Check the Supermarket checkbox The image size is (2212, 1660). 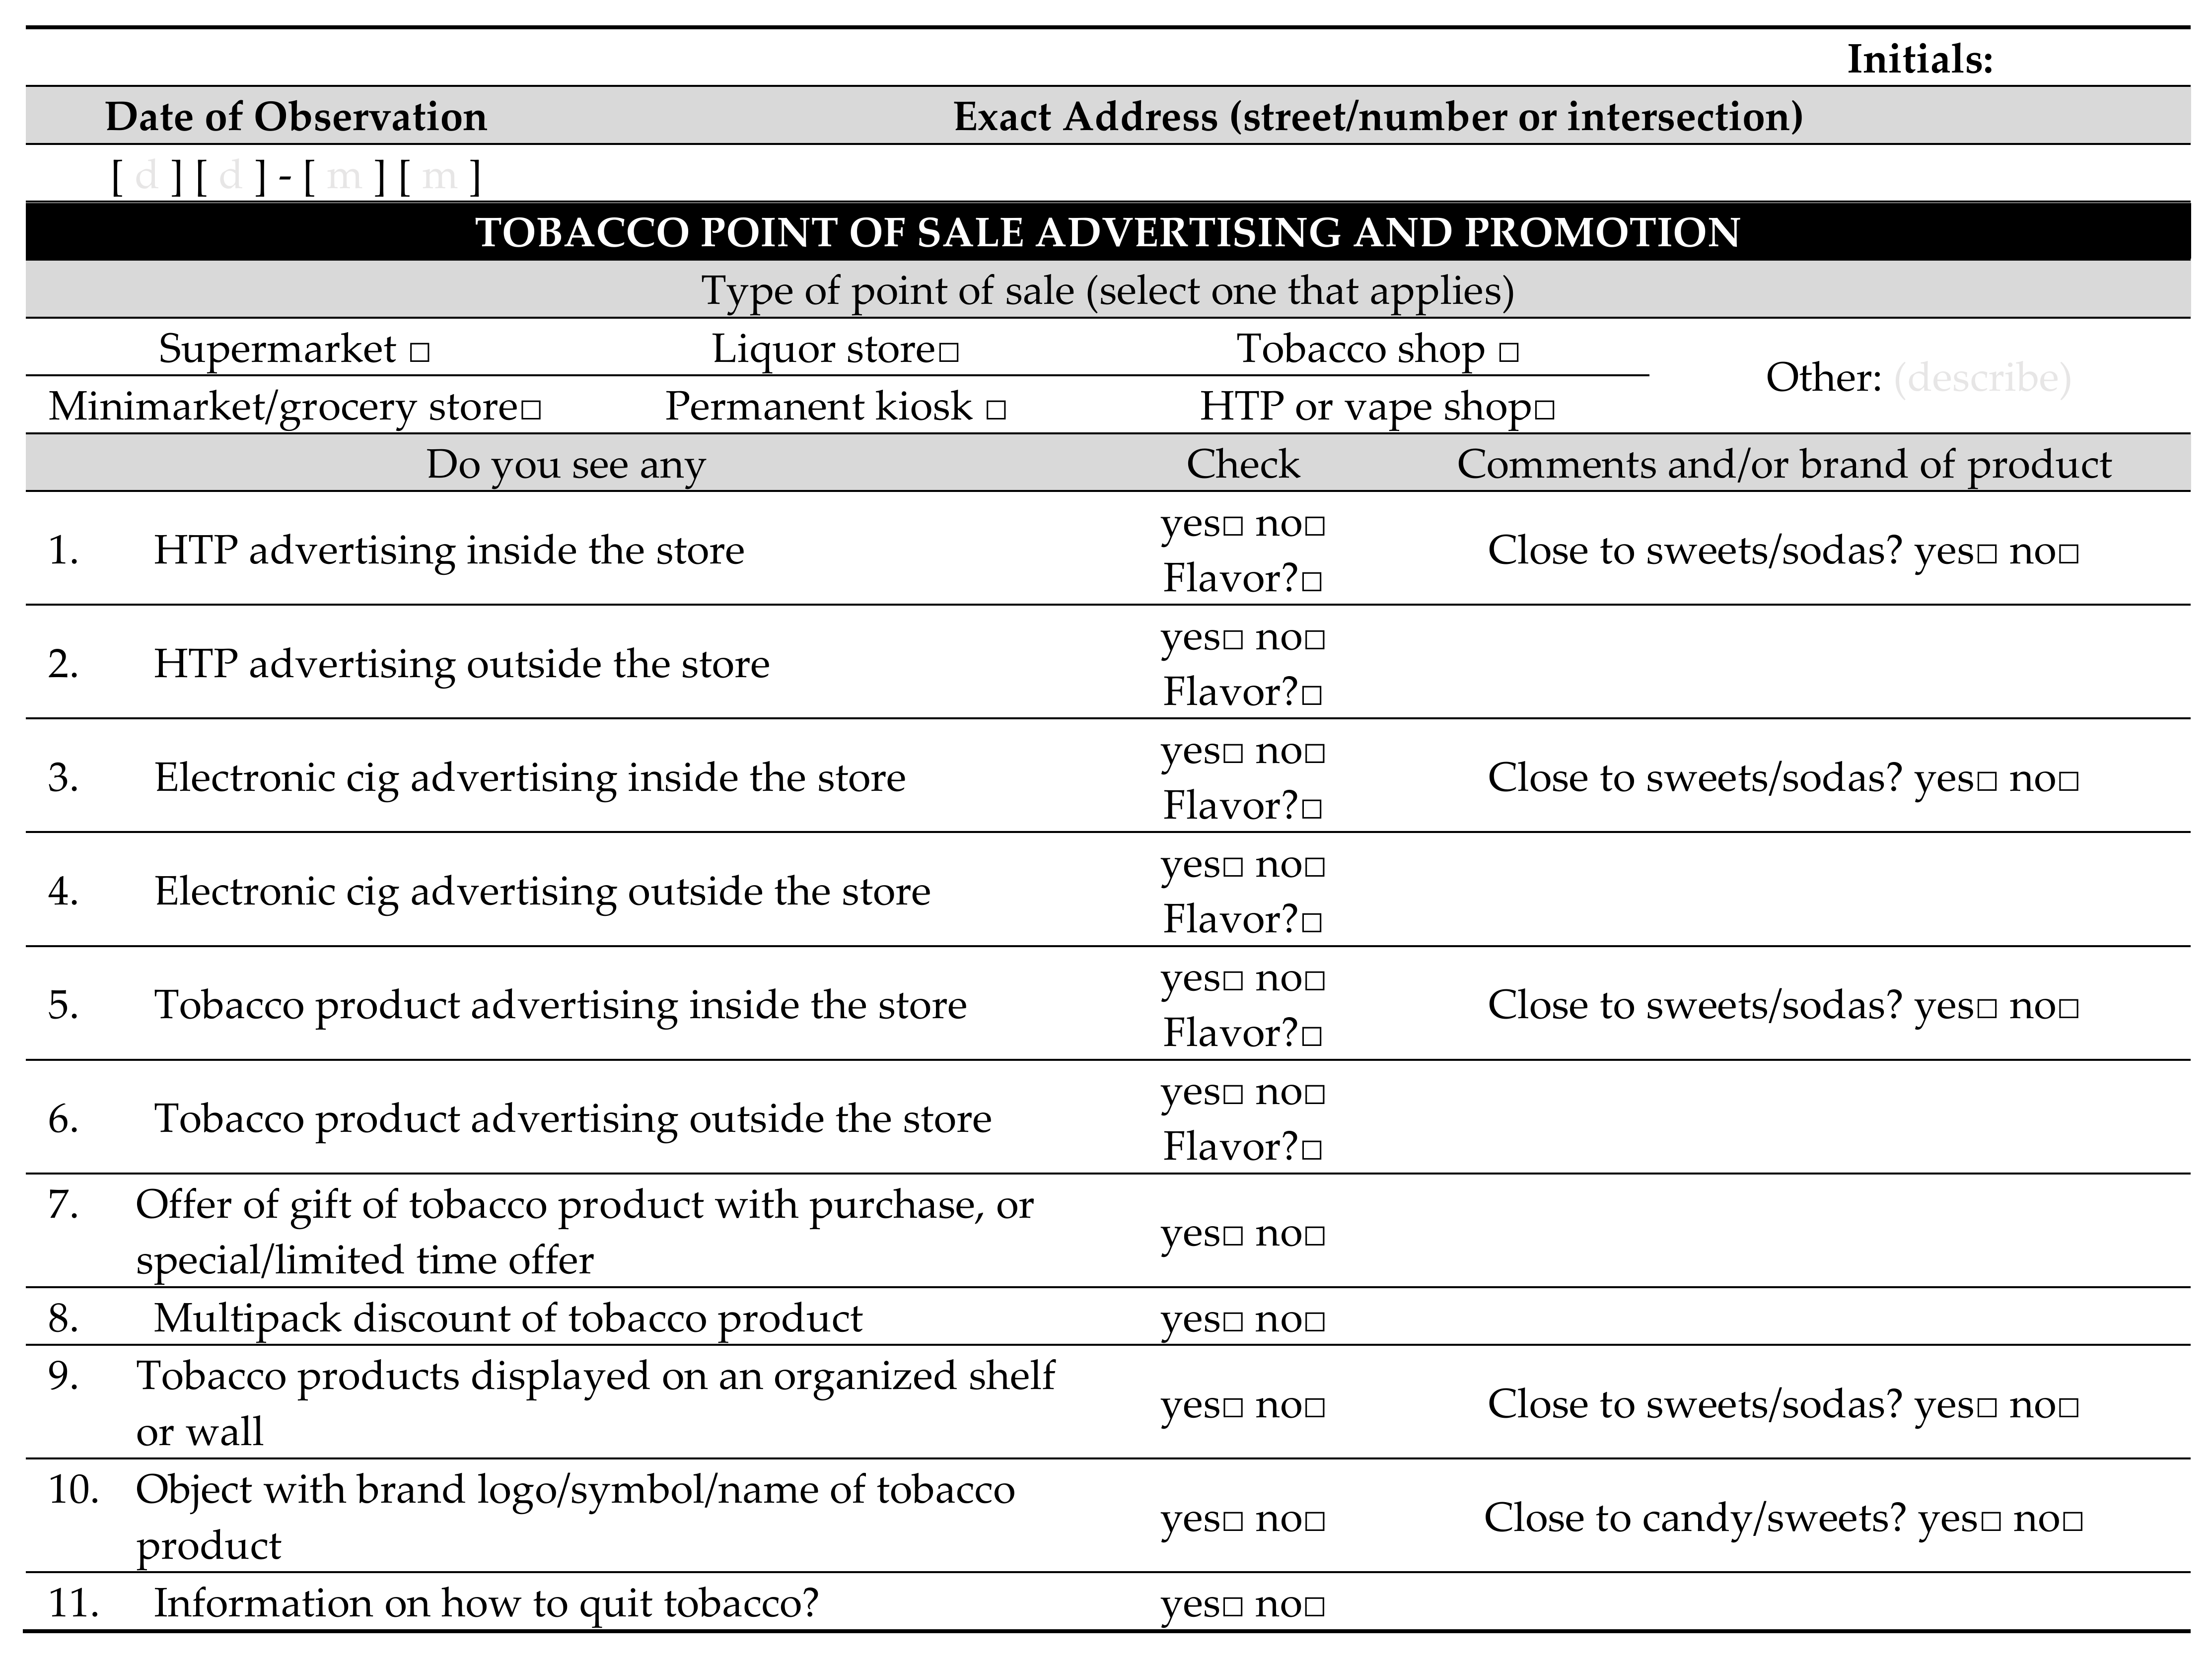click(x=420, y=353)
